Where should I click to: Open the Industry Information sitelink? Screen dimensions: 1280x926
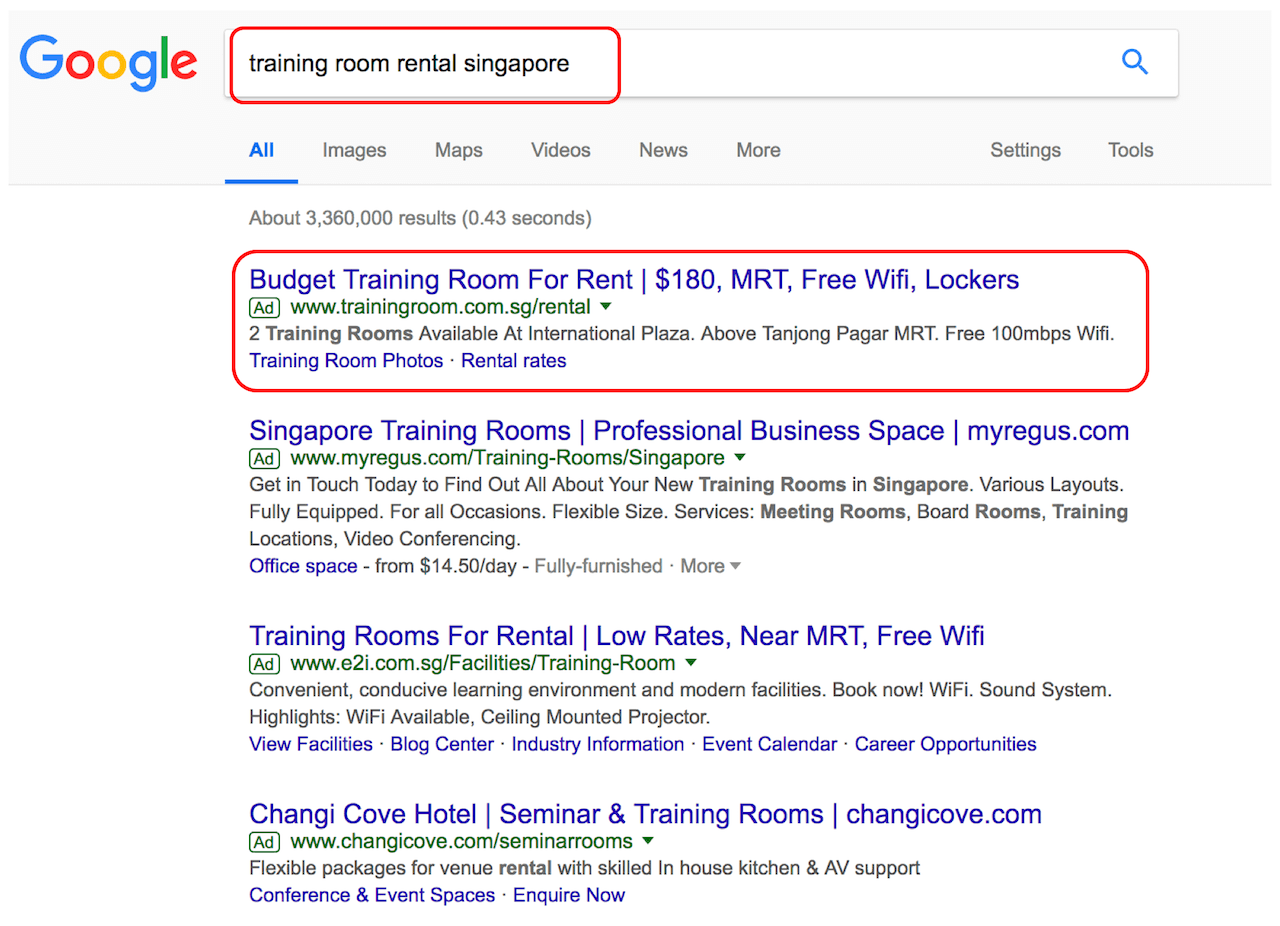point(598,744)
